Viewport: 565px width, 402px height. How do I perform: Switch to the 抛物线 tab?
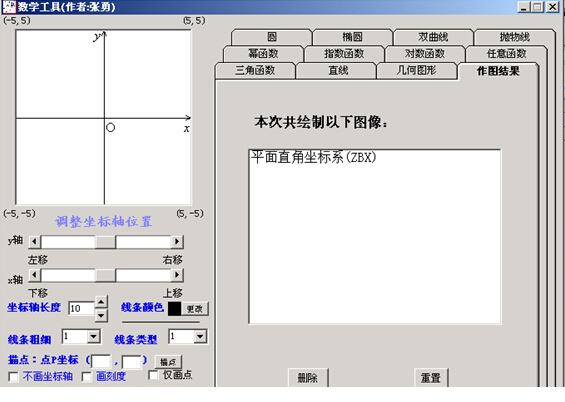point(515,37)
